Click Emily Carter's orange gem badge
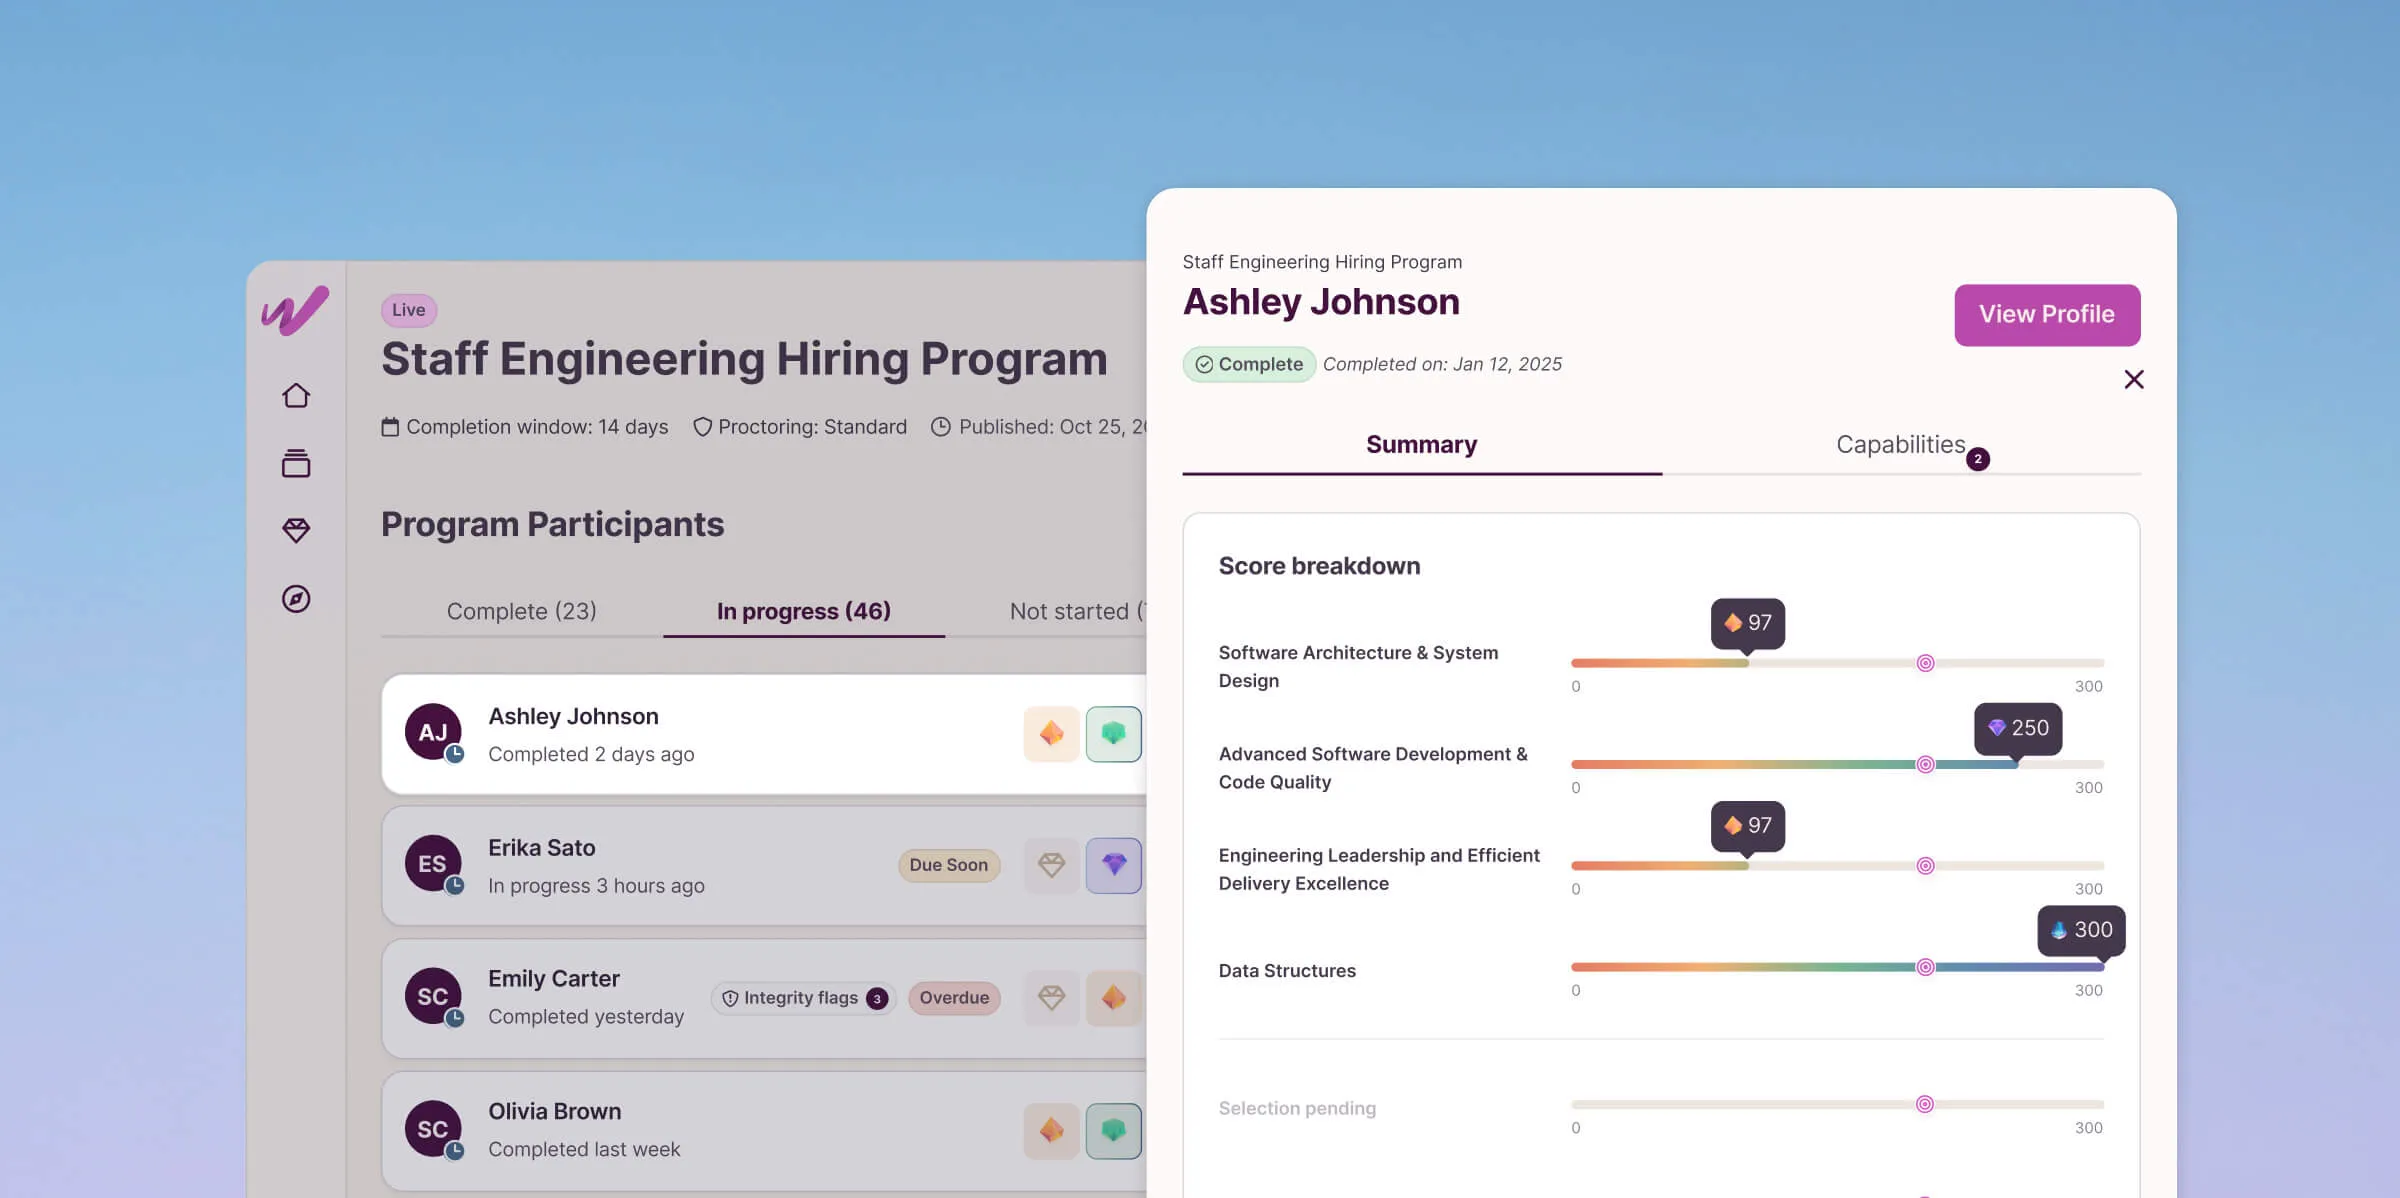The image size is (2400, 1198). [1114, 997]
